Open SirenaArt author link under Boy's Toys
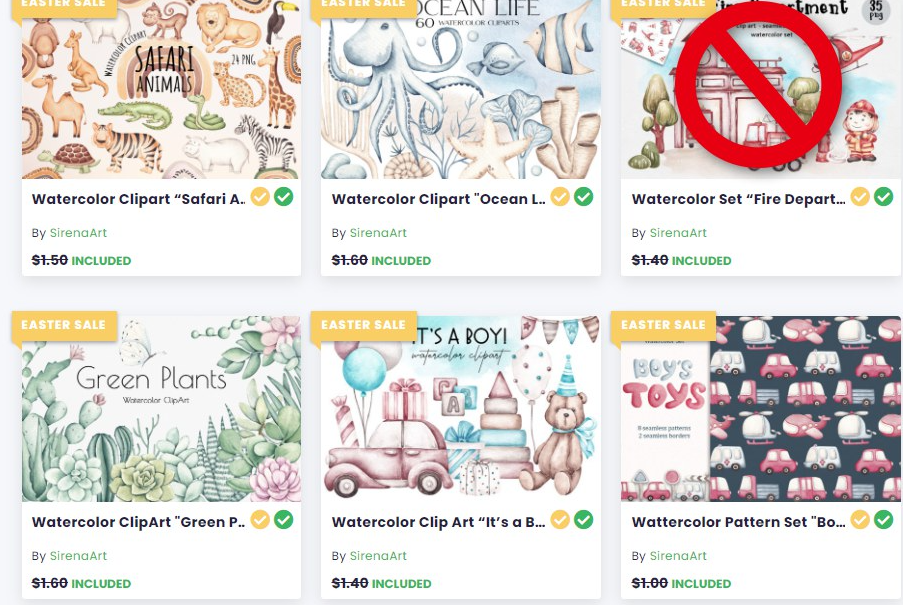Screen dimensions: 903x605 click(678, 556)
